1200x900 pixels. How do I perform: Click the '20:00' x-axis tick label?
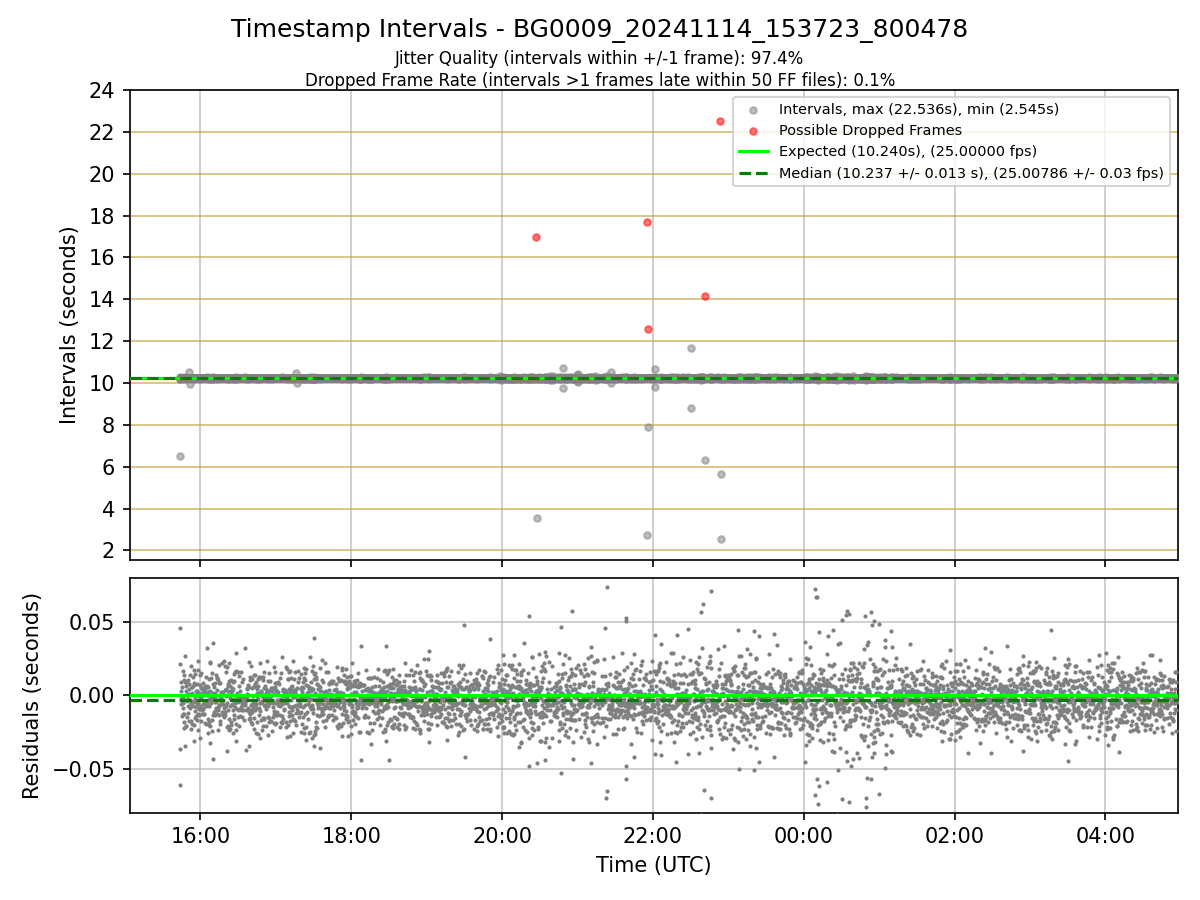tap(502, 834)
